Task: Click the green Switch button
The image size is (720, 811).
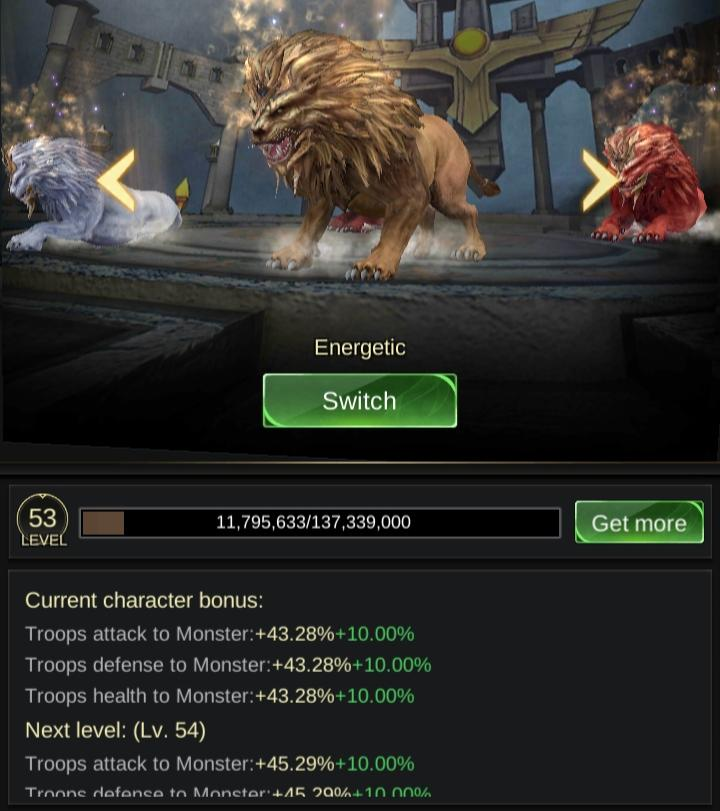Action: point(359,401)
